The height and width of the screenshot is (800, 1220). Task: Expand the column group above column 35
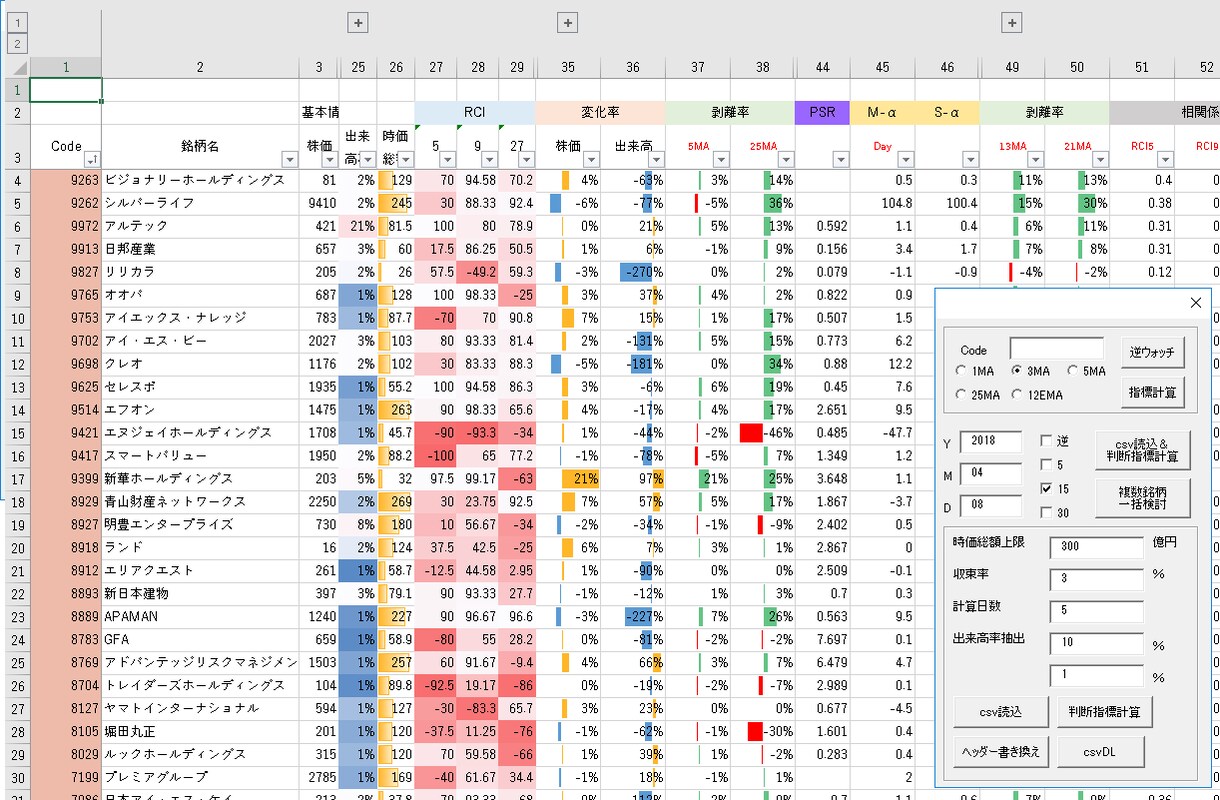coord(567,23)
